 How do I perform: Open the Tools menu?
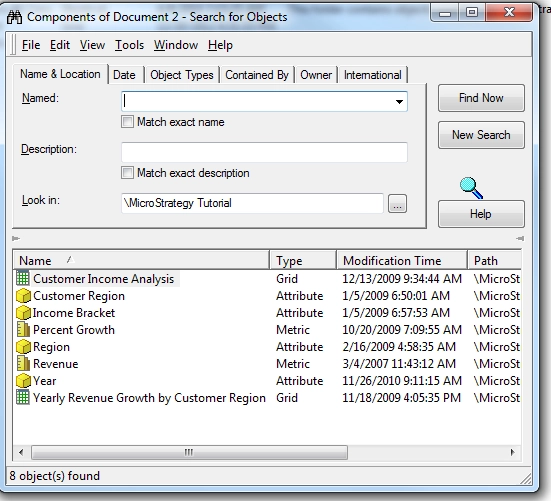(129, 45)
